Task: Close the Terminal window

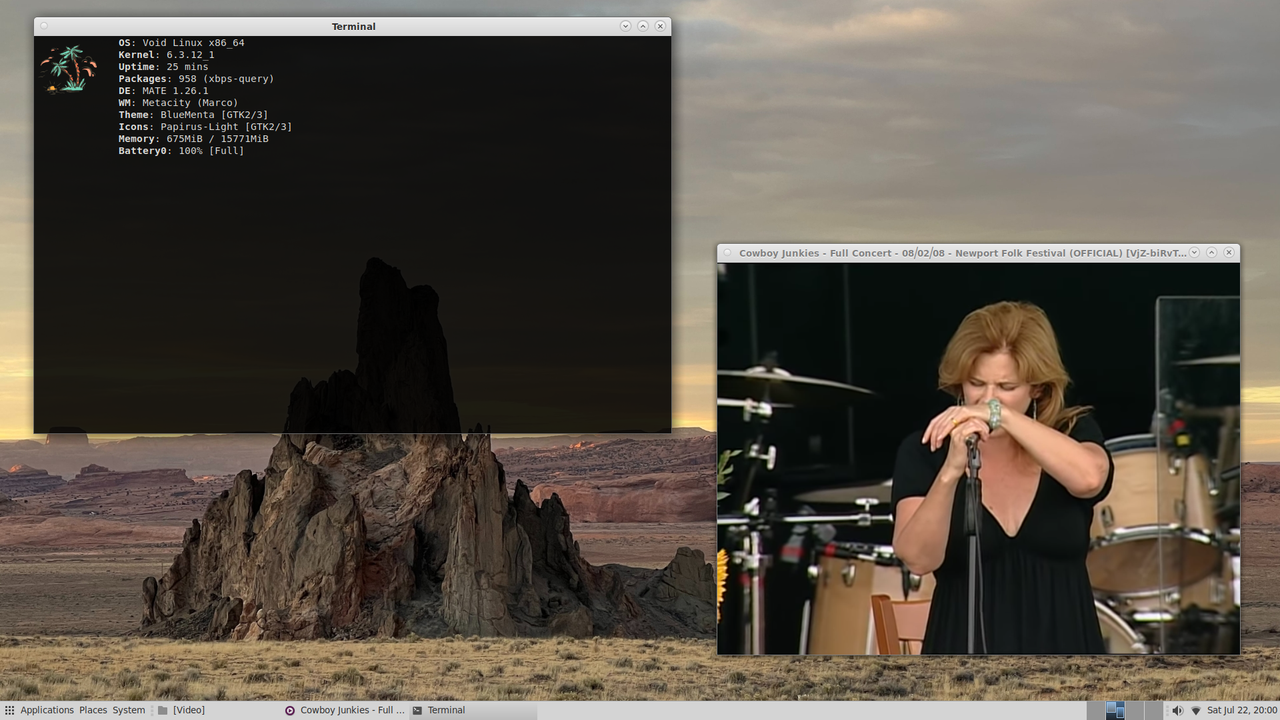Action: point(660,26)
